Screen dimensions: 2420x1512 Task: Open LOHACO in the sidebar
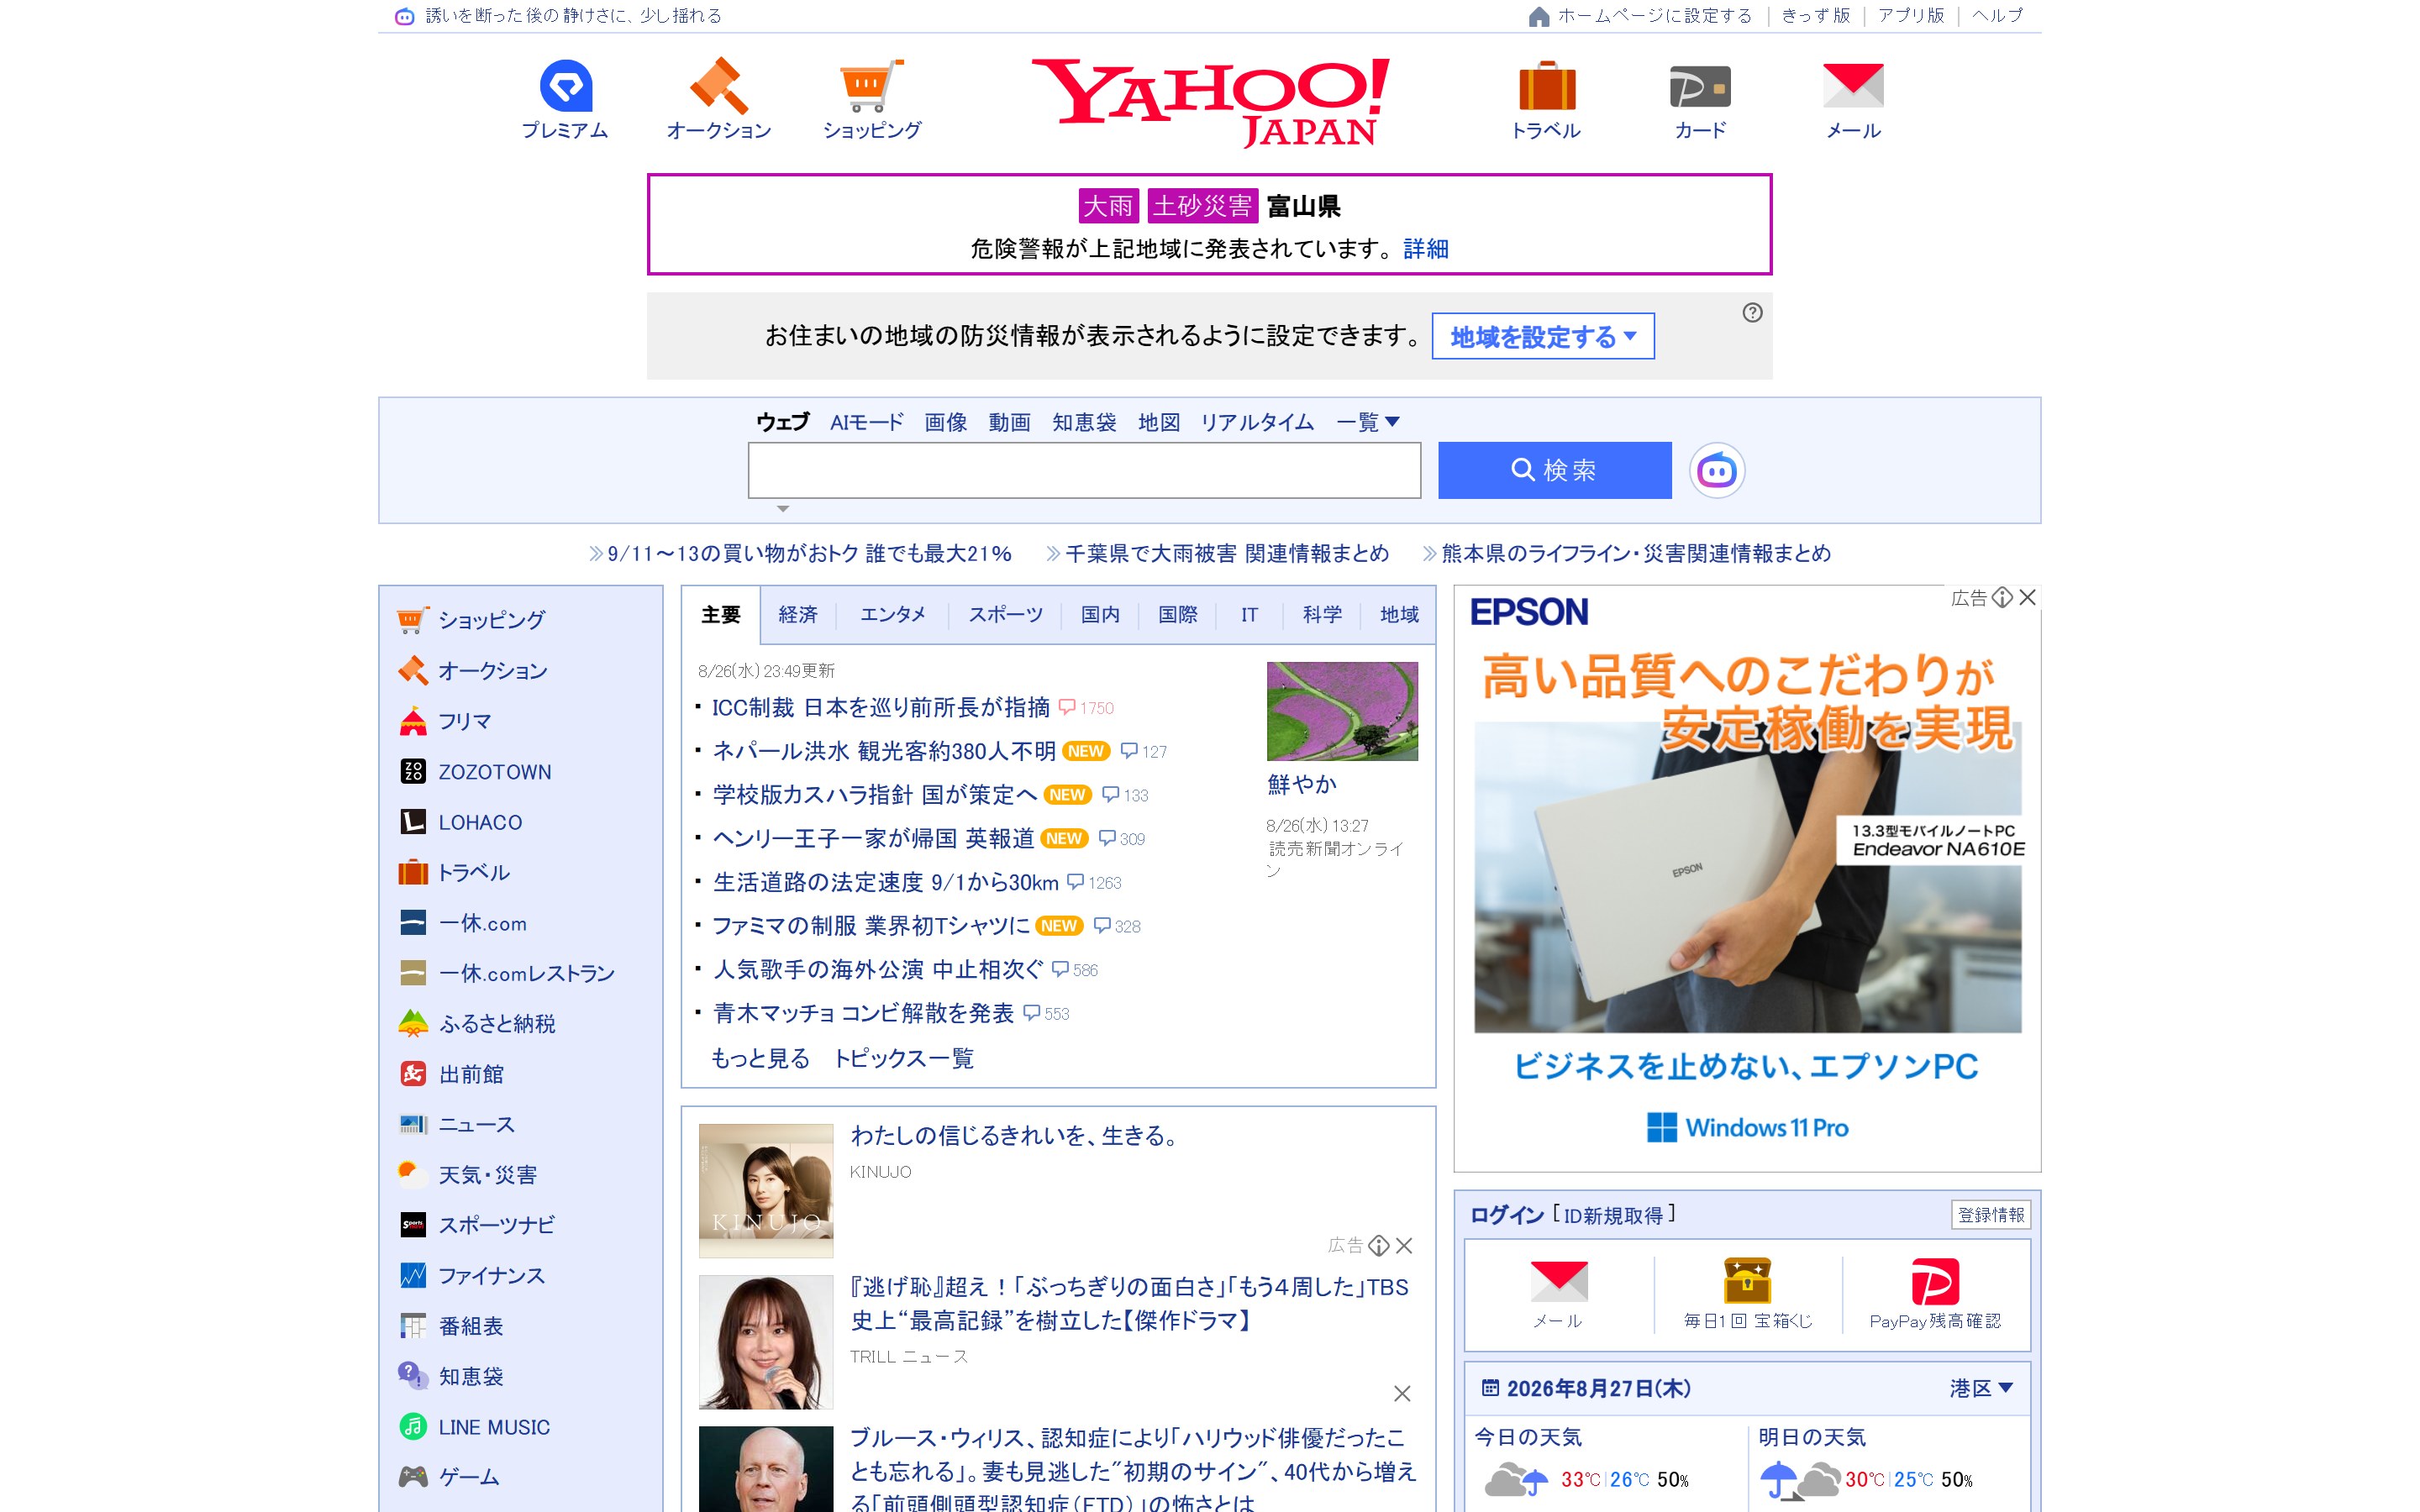pyautogui.click(x=461, y=822)
